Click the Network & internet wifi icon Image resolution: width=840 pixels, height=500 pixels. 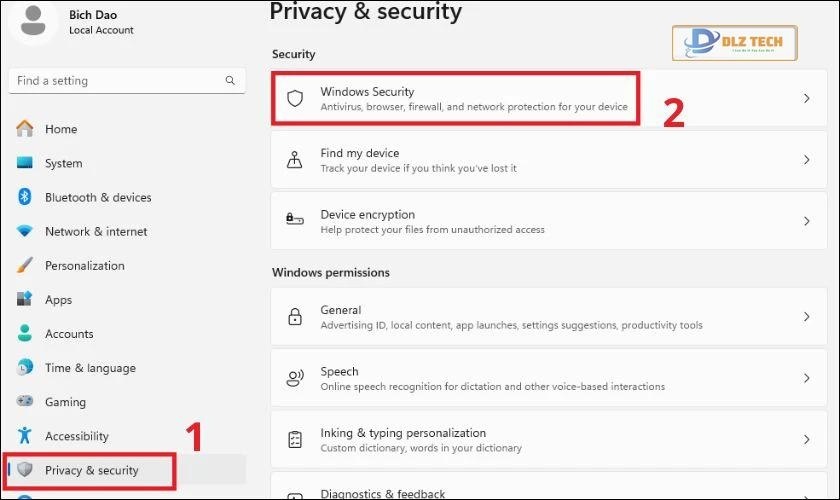[x=25, y=231]
